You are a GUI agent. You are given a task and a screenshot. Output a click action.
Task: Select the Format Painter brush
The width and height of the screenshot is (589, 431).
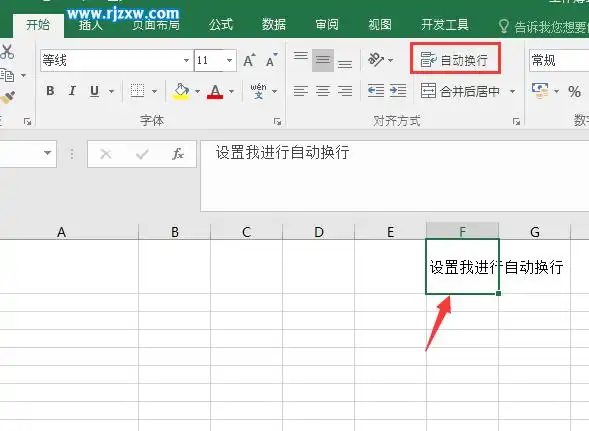click(x=8, y=98)
